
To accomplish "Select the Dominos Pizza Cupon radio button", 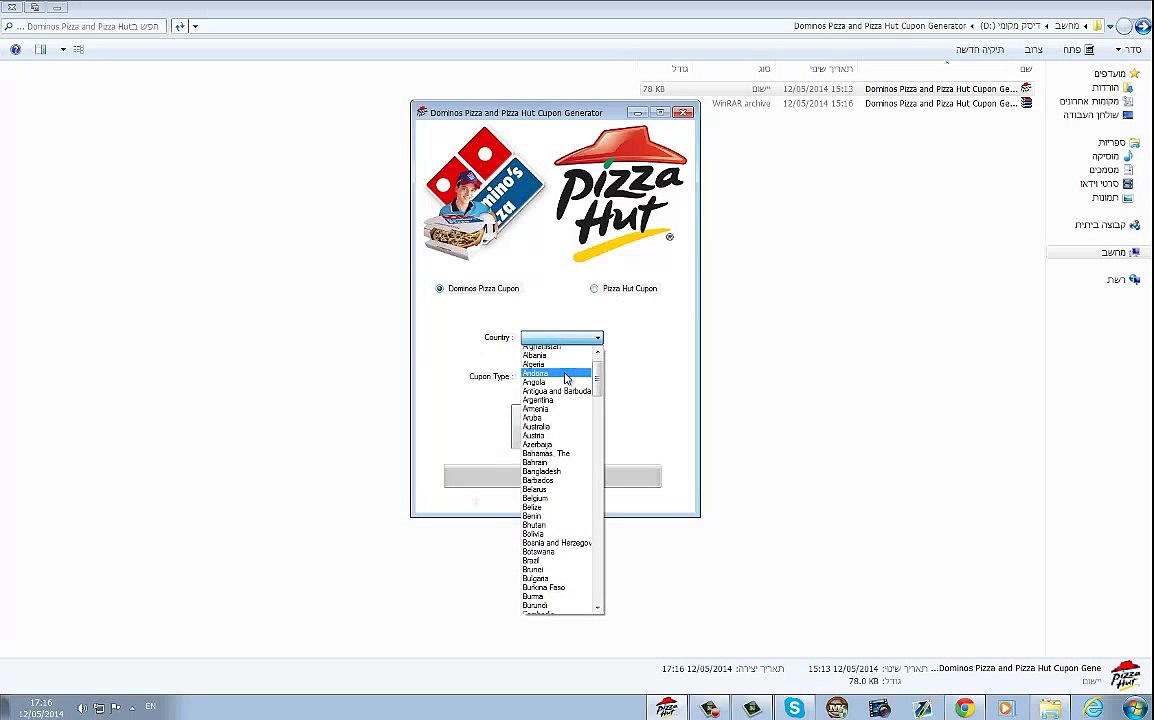I will point(439,289).
